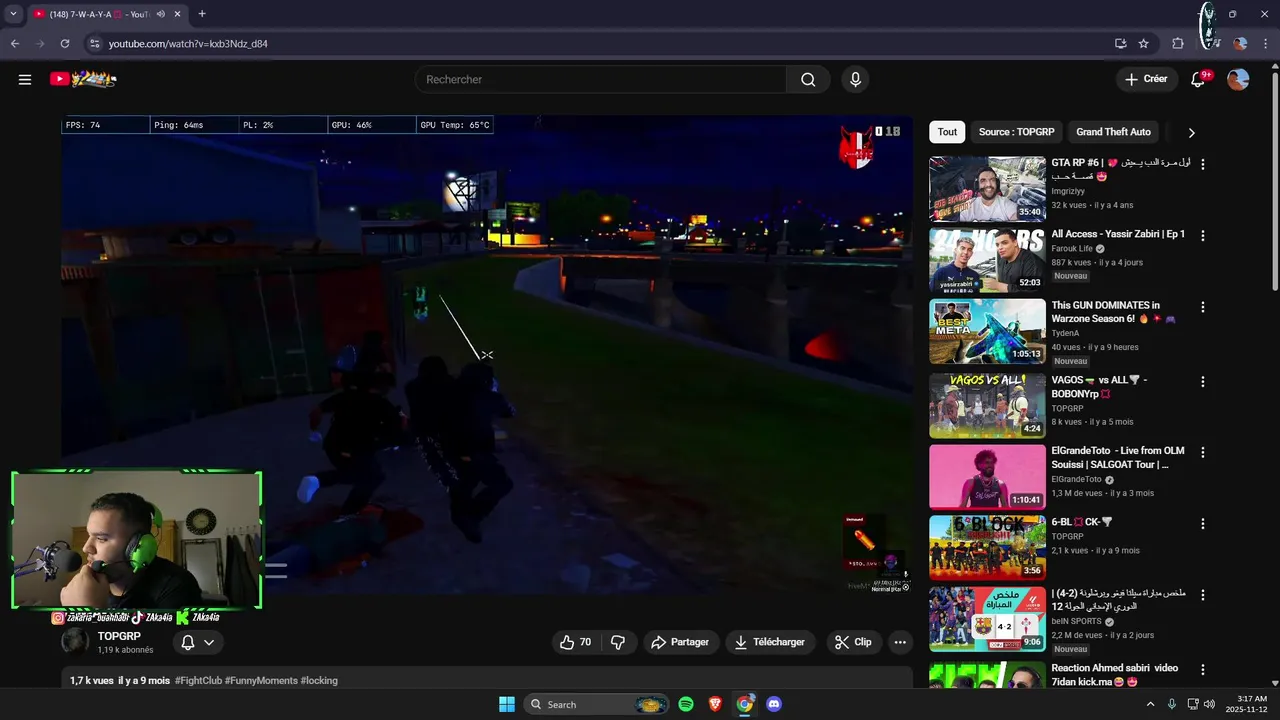Like the video (70 likes)

[x=575, y=642]
